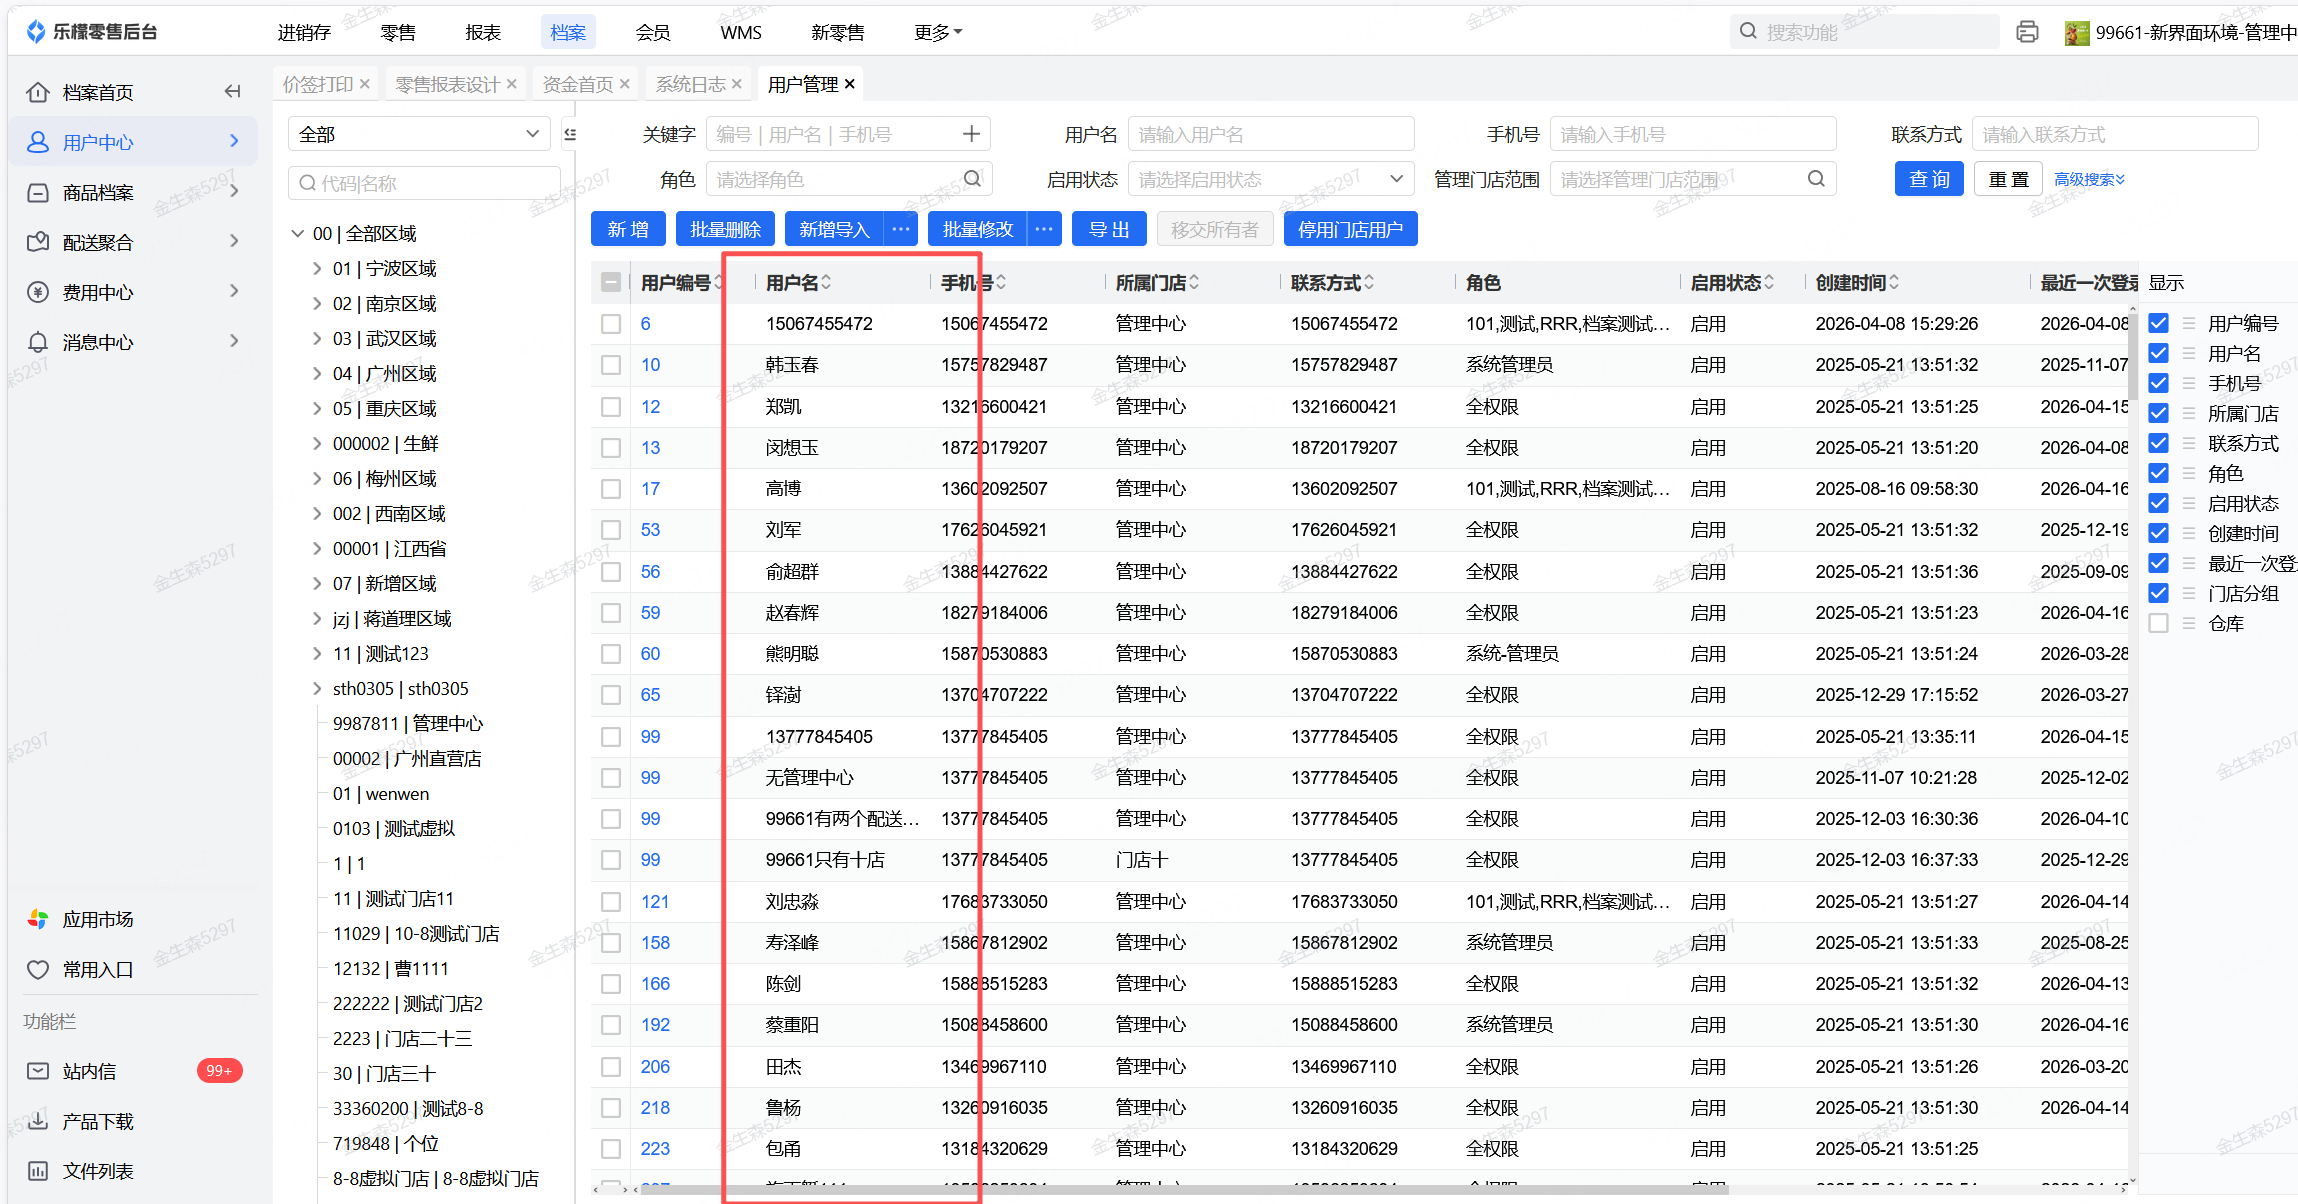Enable the 仓库 column checkbox
2298x1204 pixels.
pyautogui.click(x=2159, y=623)
